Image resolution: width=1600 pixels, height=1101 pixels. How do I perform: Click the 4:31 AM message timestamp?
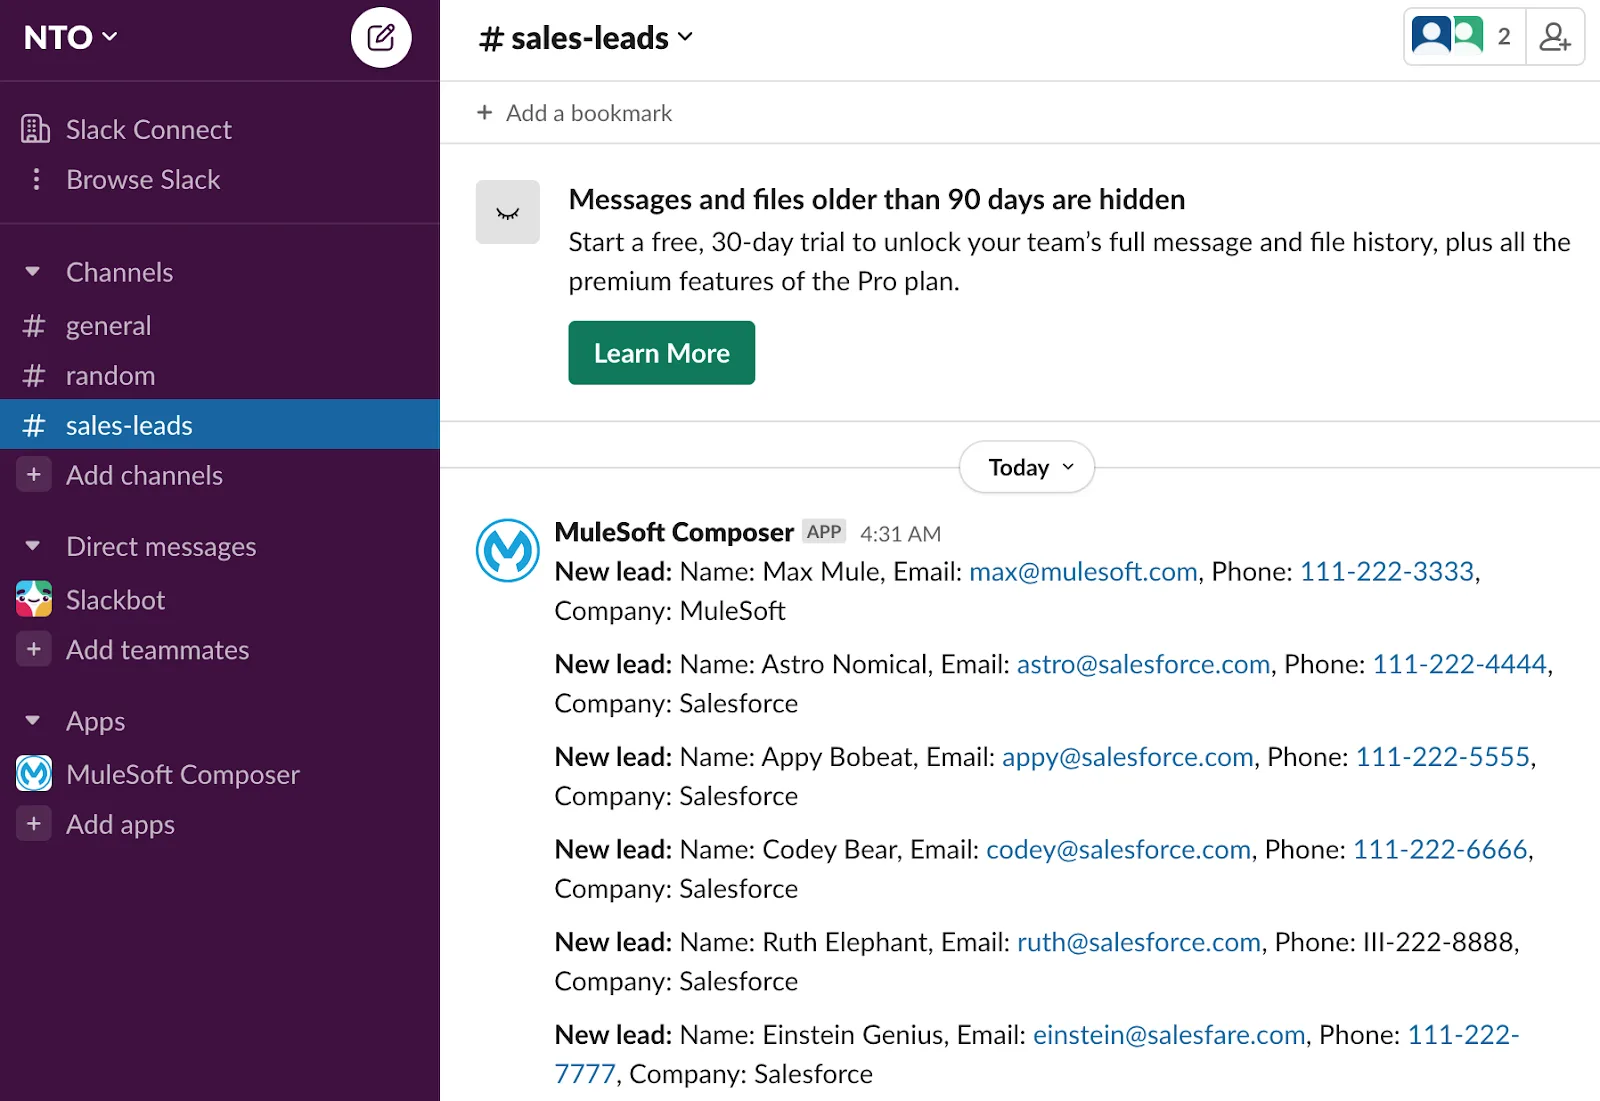click(900, 534)
